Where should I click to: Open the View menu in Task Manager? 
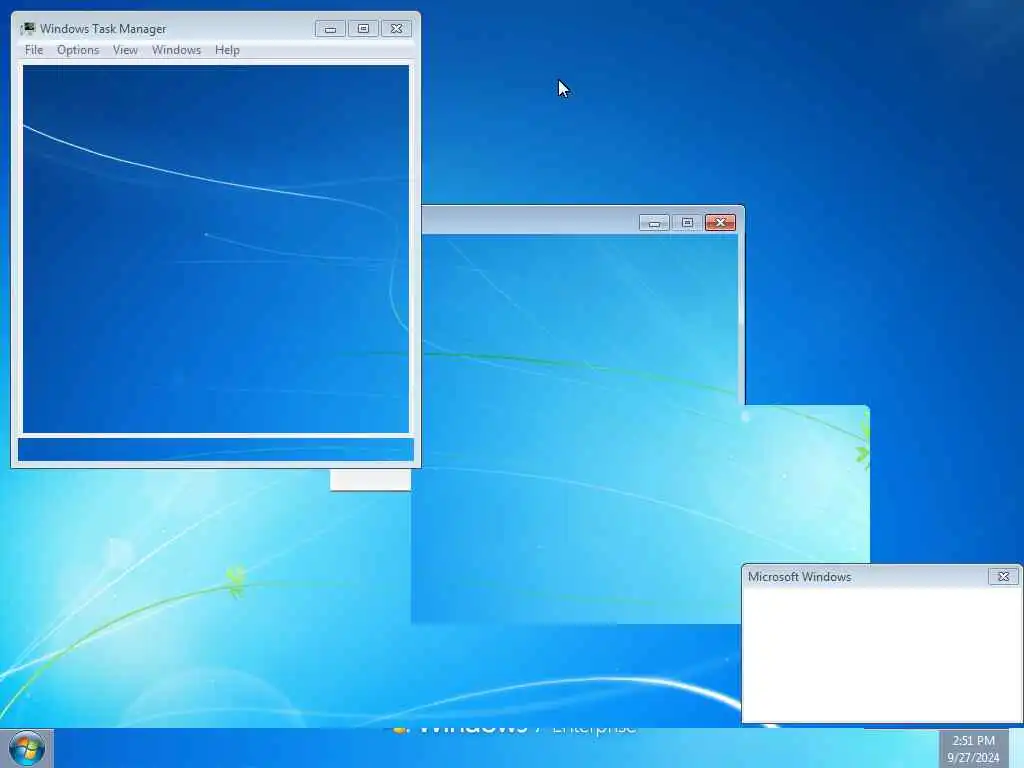[125, 50]
